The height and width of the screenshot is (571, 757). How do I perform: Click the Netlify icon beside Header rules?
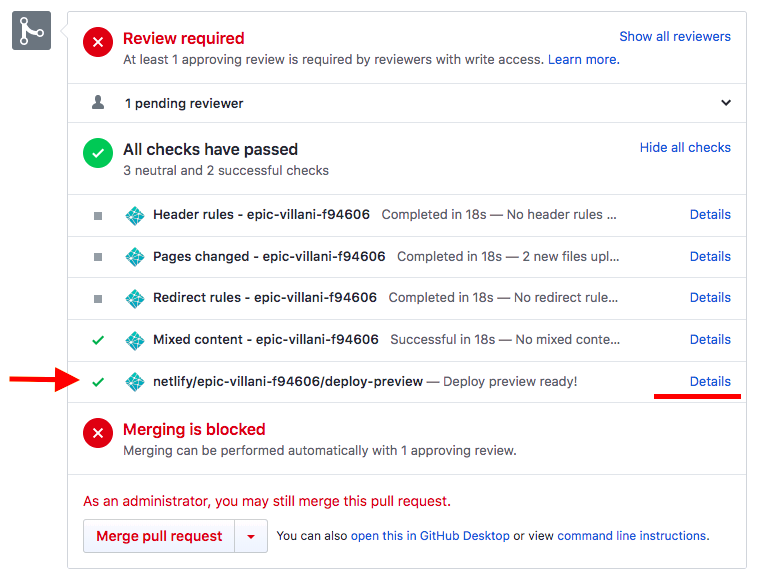(135, 215)
